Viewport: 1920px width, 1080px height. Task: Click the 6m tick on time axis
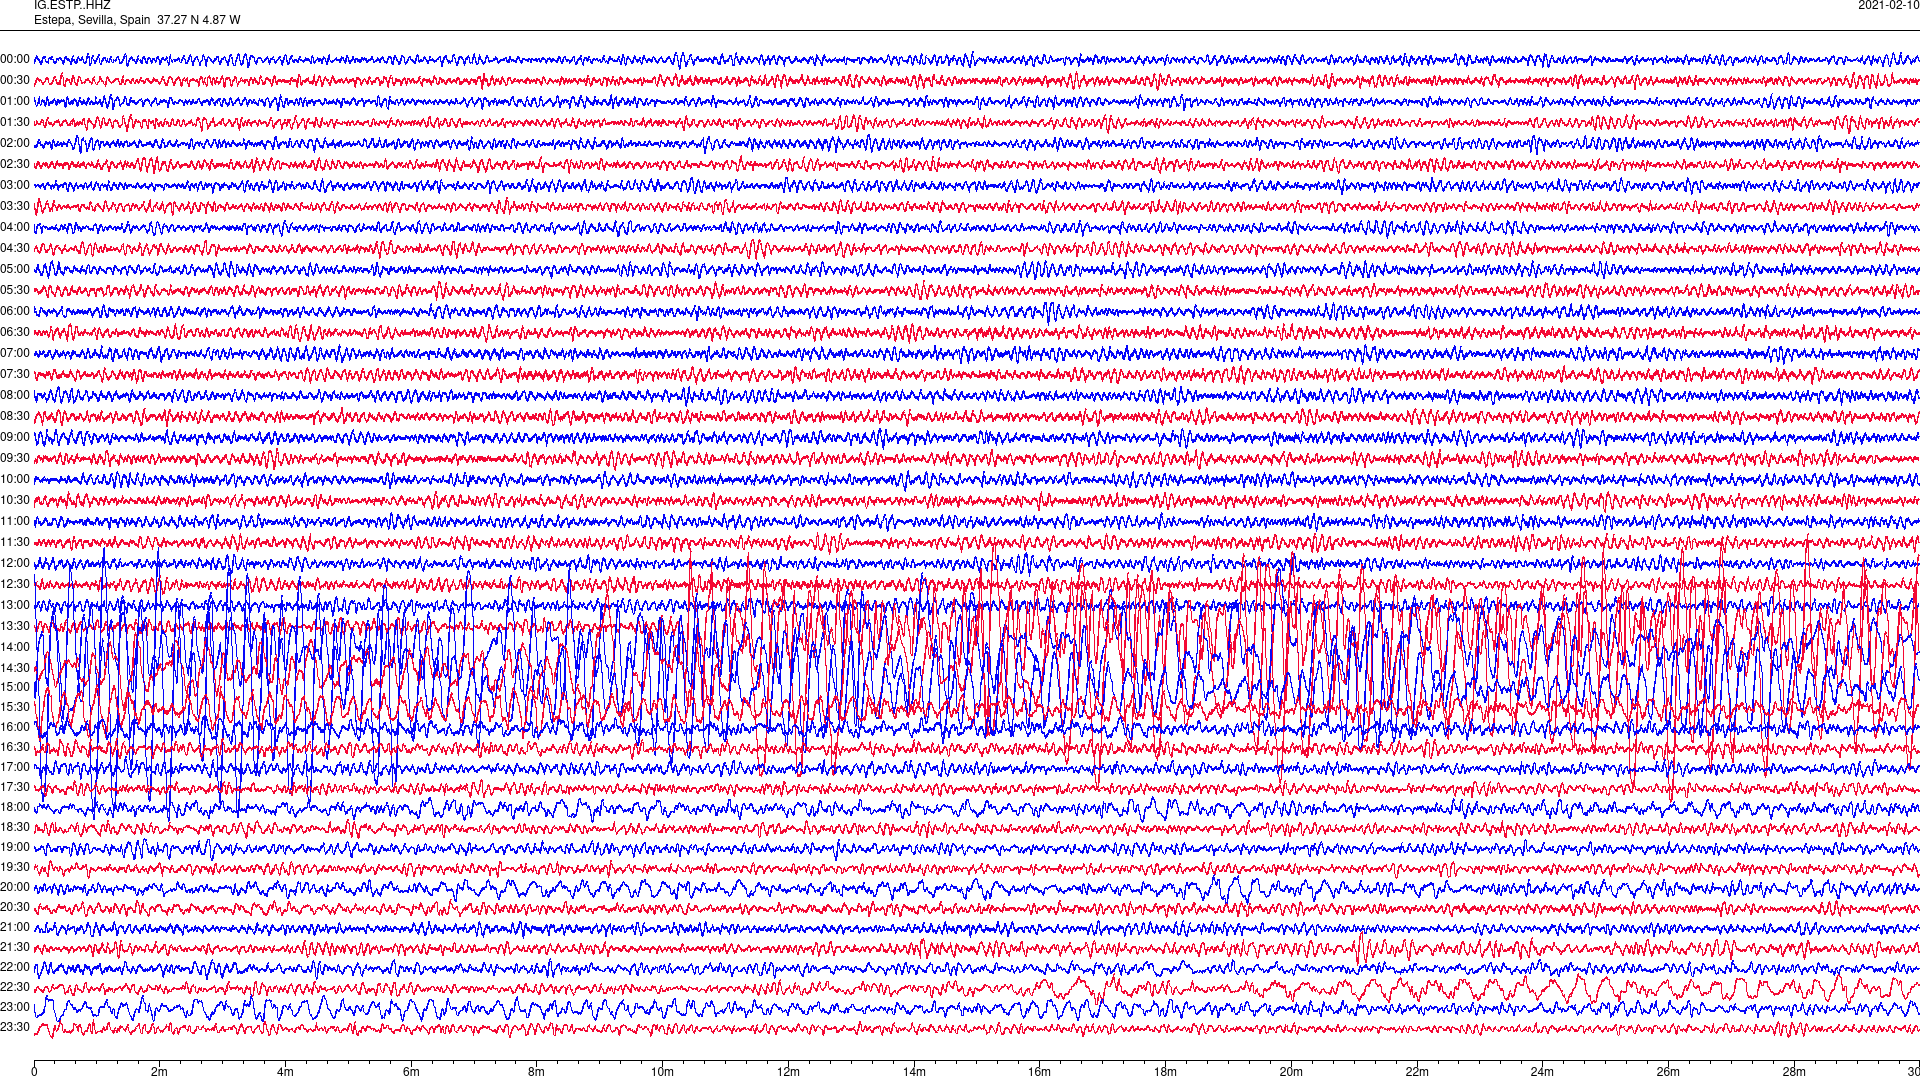pos(411,1072)
